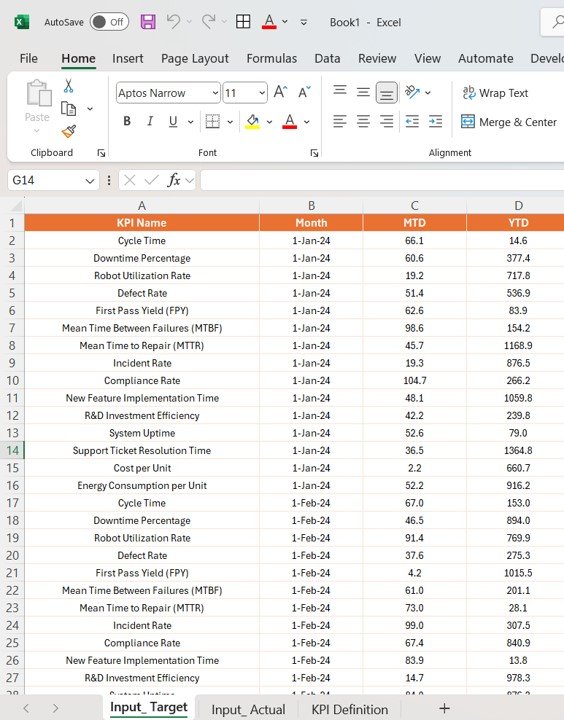The image size is (564, 720).
Task: Switch to the Review tab
Action: click(377, 58)
